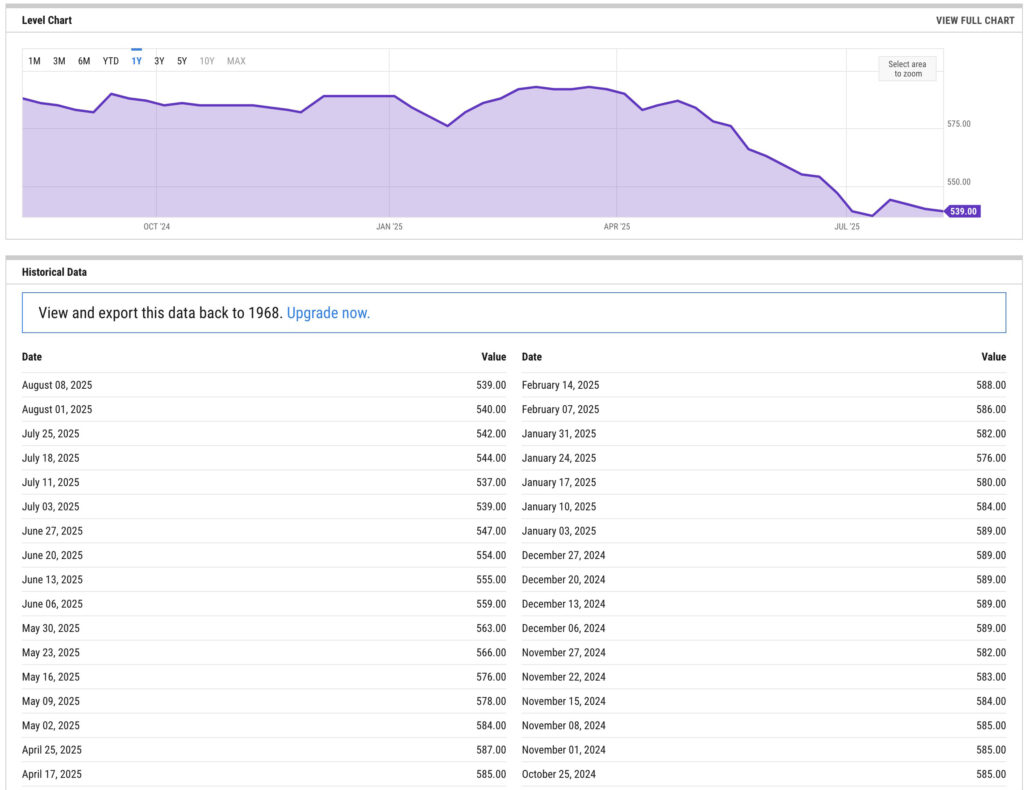Select the December 27, 2024 date
Image resolution: width=1024 pixels, height=790 pixels.
564,555
